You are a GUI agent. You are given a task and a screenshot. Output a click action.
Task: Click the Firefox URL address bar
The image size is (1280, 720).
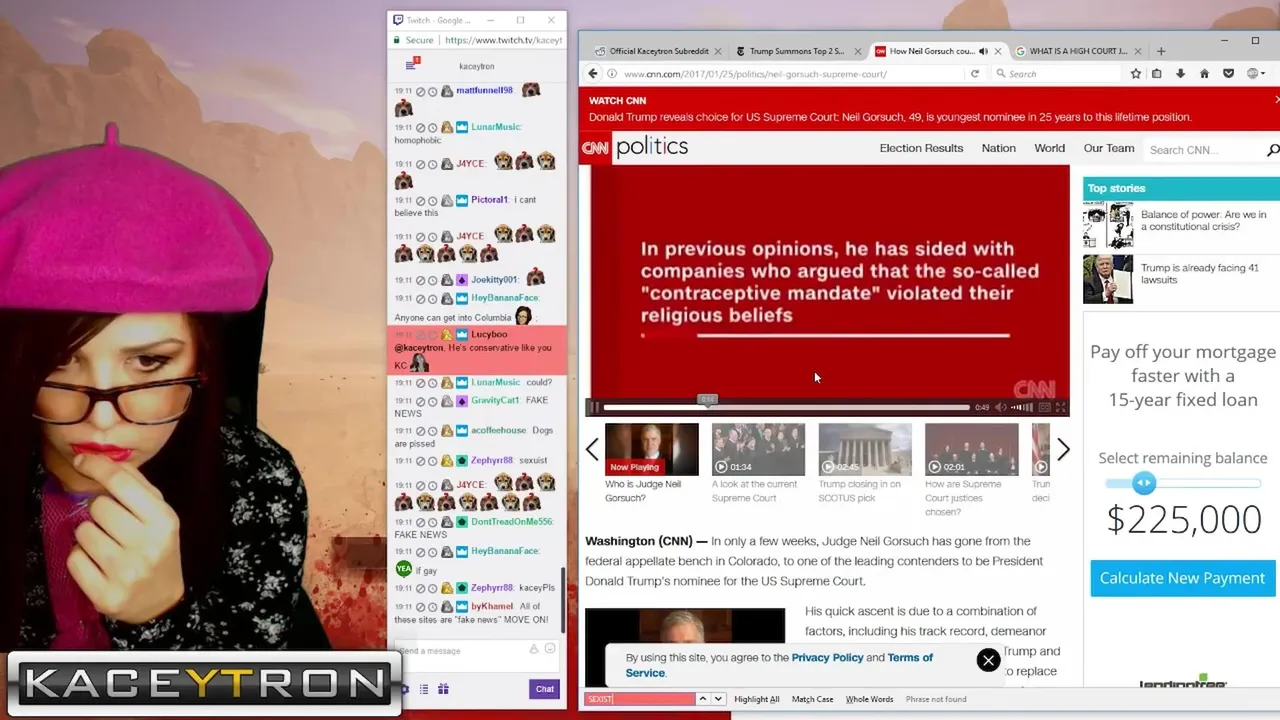pyautogui.click(x=790, y=73)
